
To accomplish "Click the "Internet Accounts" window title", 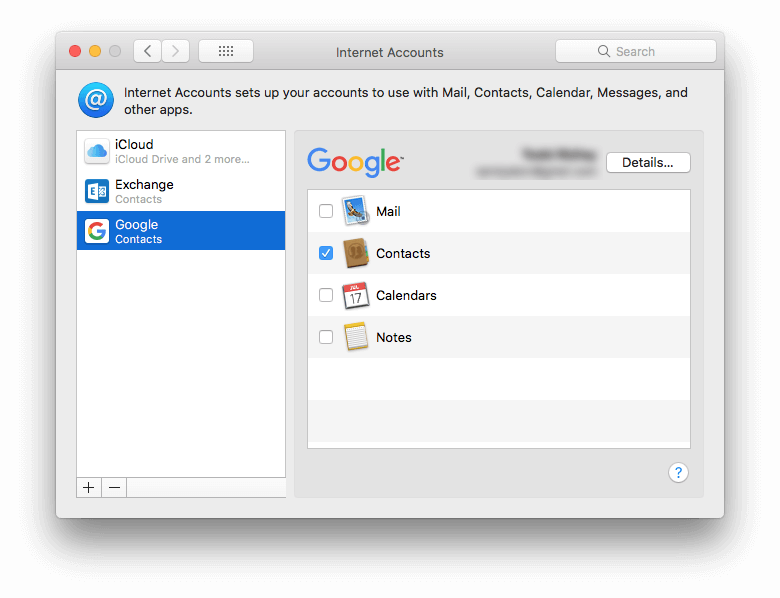I will coord(390,52).
